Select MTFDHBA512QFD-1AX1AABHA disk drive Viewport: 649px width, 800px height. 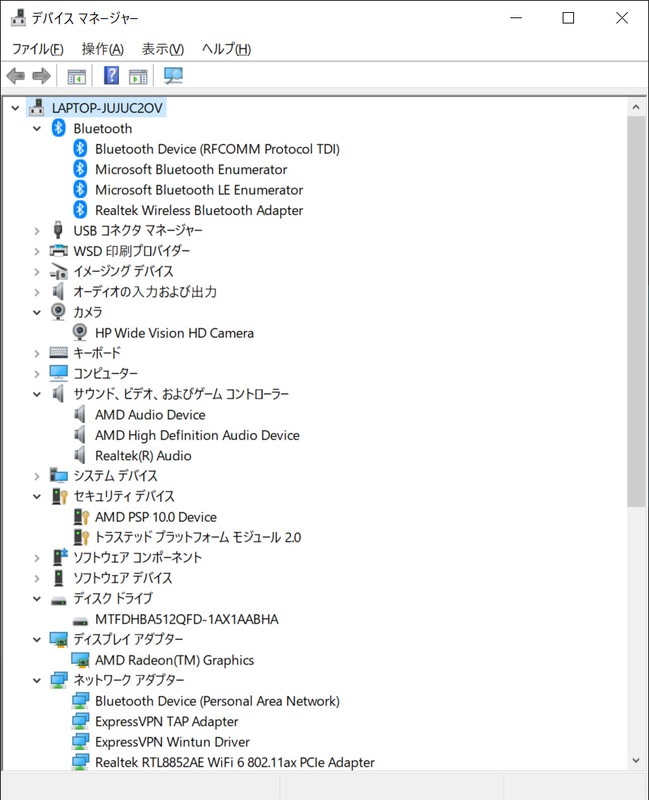(x=187, y=619)
